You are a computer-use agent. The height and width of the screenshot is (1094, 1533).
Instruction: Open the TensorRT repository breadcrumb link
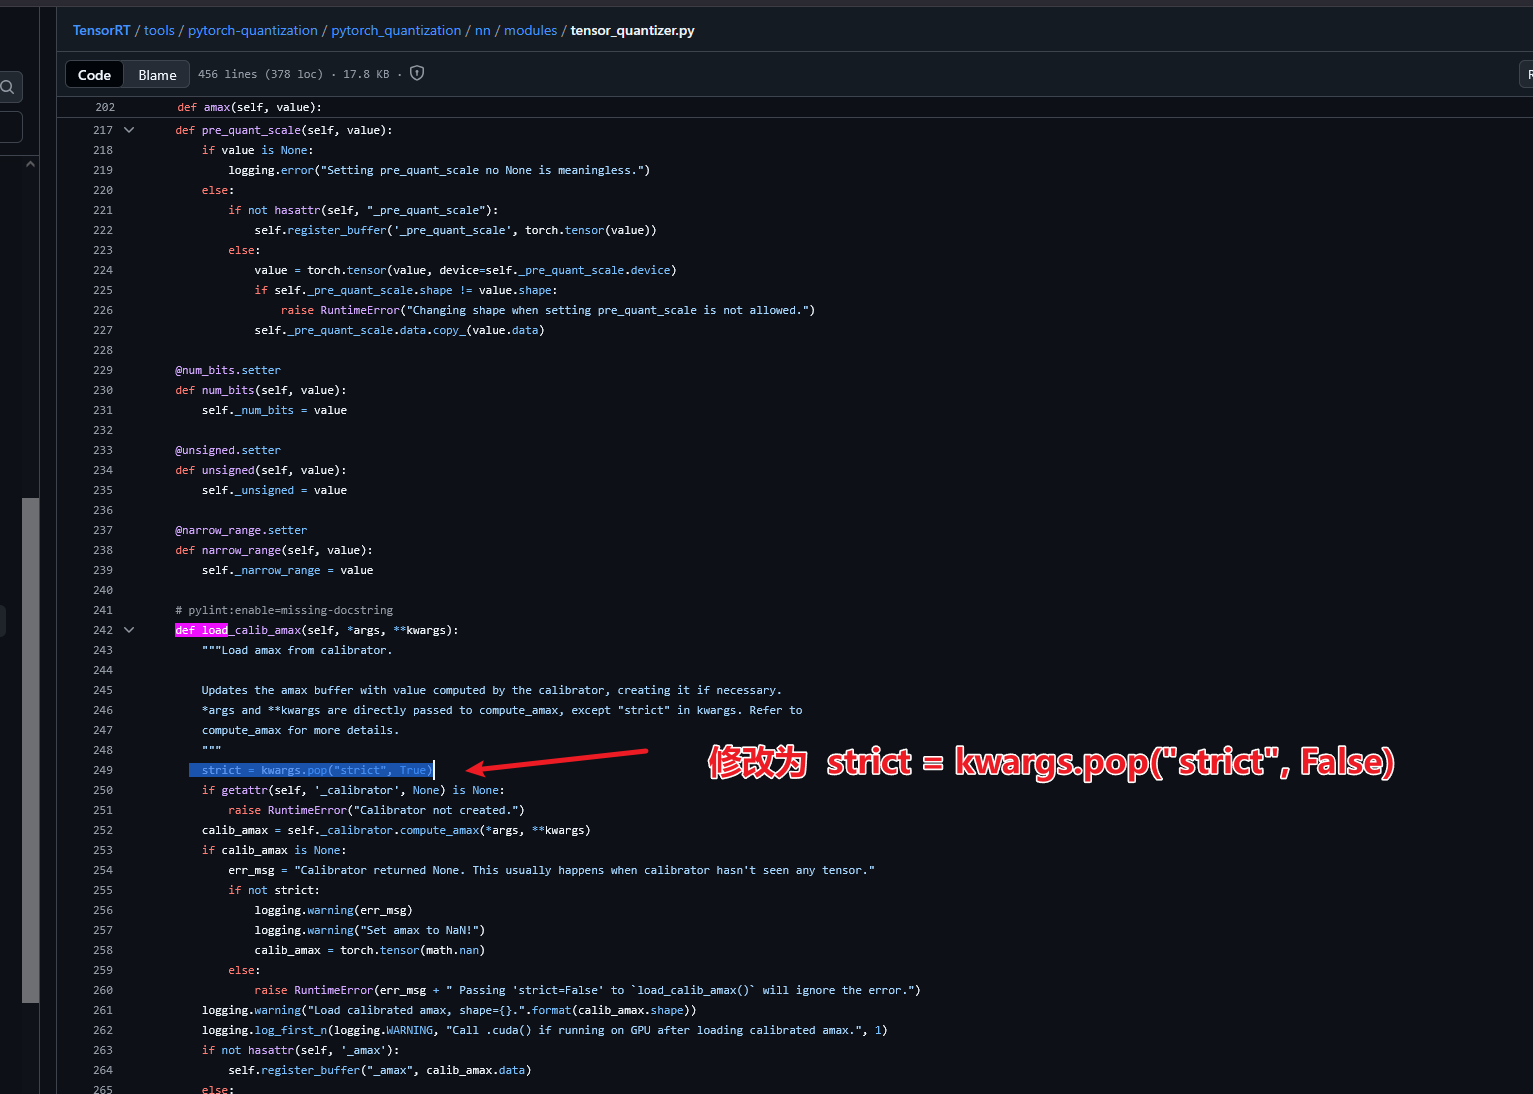tap(101, 30)
